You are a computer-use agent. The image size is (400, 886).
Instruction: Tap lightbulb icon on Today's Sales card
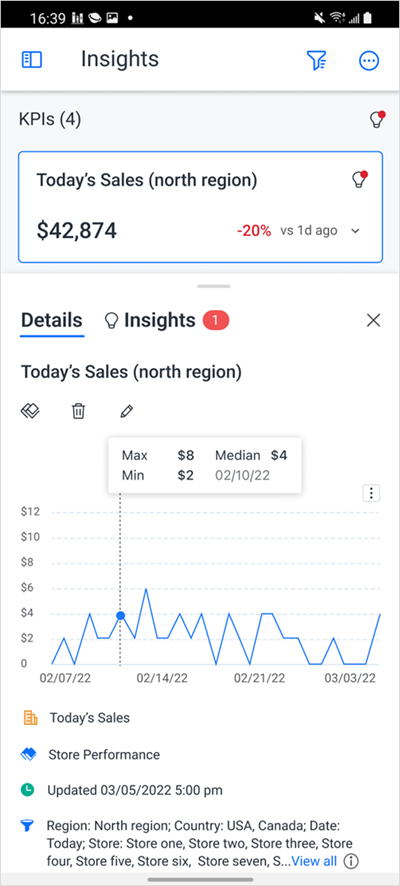pyautogui.click(x=359, y=180)
